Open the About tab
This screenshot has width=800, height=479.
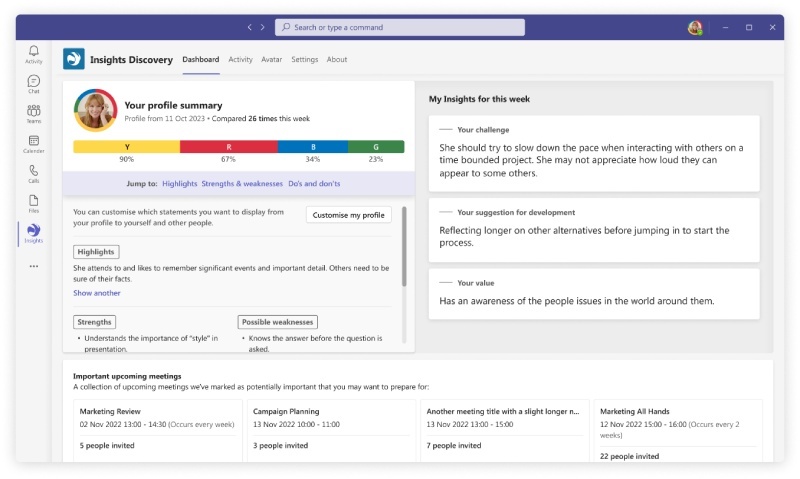pos(337,59)
